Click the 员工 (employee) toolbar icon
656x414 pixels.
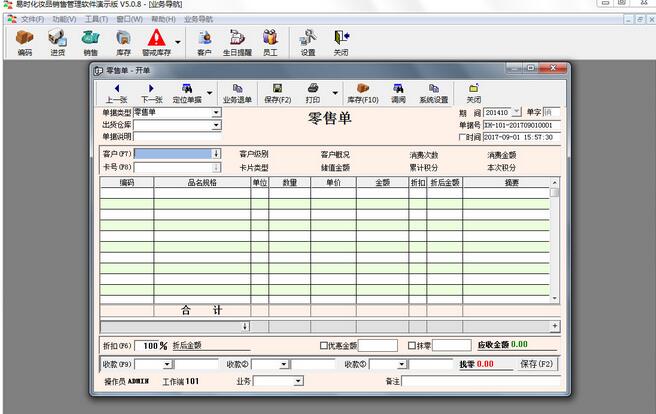(270, 43)
